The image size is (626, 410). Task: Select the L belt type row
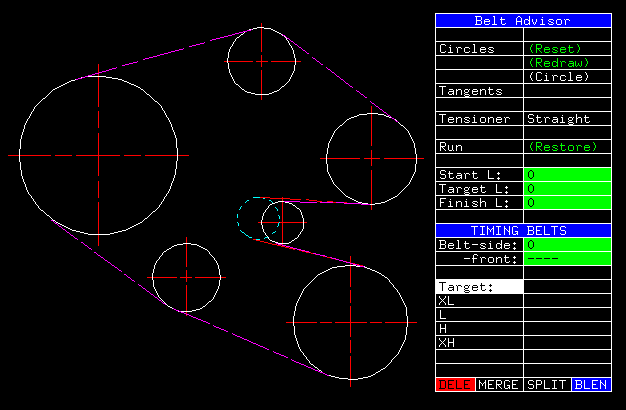[479, 315]
